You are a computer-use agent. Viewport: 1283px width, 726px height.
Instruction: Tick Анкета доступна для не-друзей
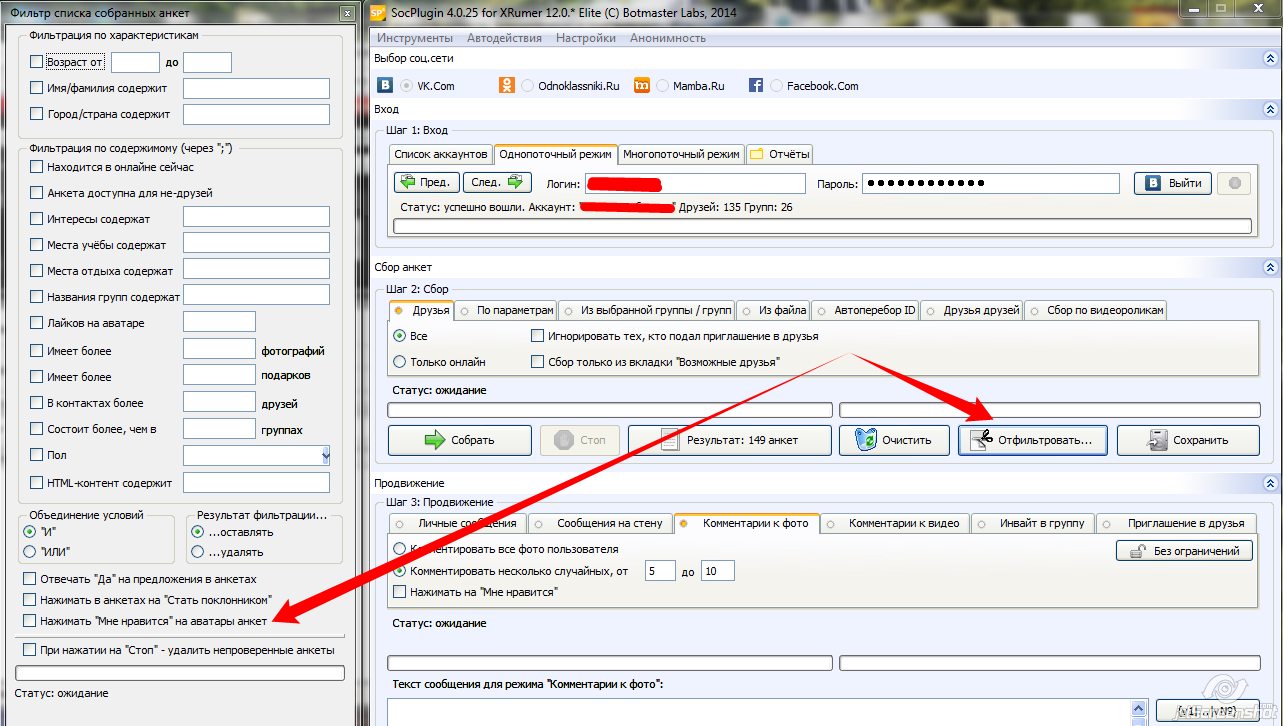[x=37, y=193]
